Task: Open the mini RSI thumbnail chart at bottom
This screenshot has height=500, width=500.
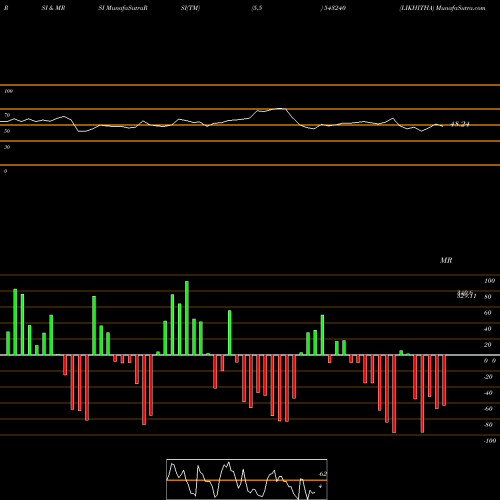Action: click(x=247, y=479)
